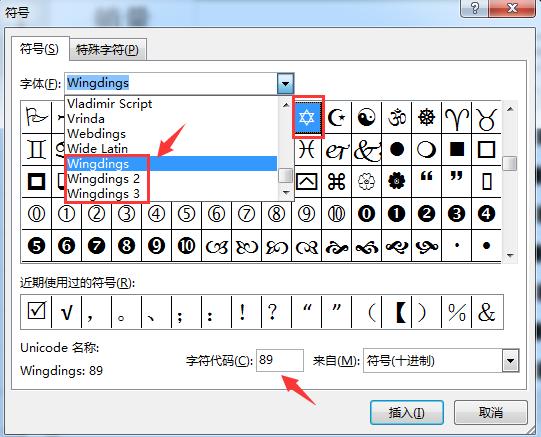Select the outlined circled number 10 symbol
The height and width of the screenshot is (437, 541).
pos(337,214)
